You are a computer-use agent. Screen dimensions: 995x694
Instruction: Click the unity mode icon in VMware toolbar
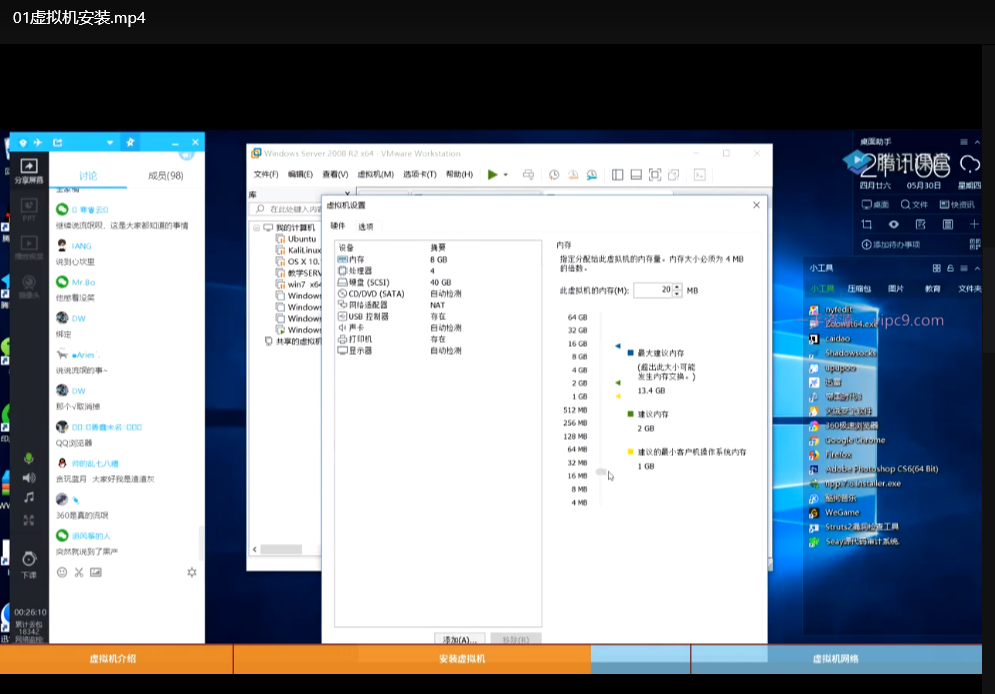tap(674, 174)
